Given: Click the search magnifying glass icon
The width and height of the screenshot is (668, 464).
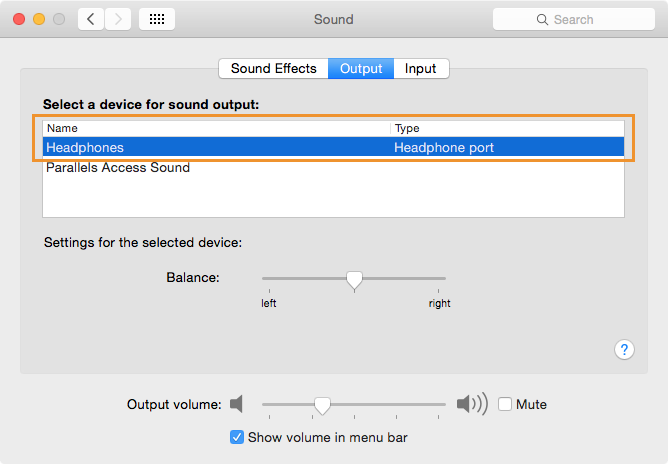Looking at the screenshot, I should 542,20.
